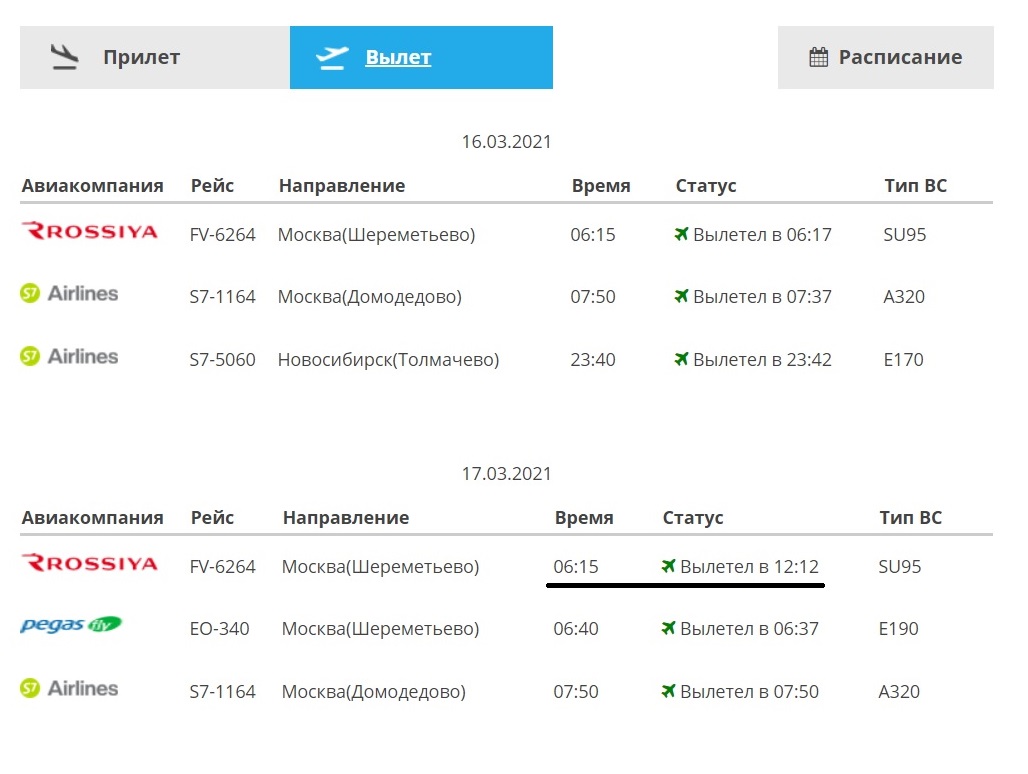Click Rossiya logo in the 17.03.2021 table
Image resolution: width=1028 pixels, height=774 pixels.
point(90,564)
